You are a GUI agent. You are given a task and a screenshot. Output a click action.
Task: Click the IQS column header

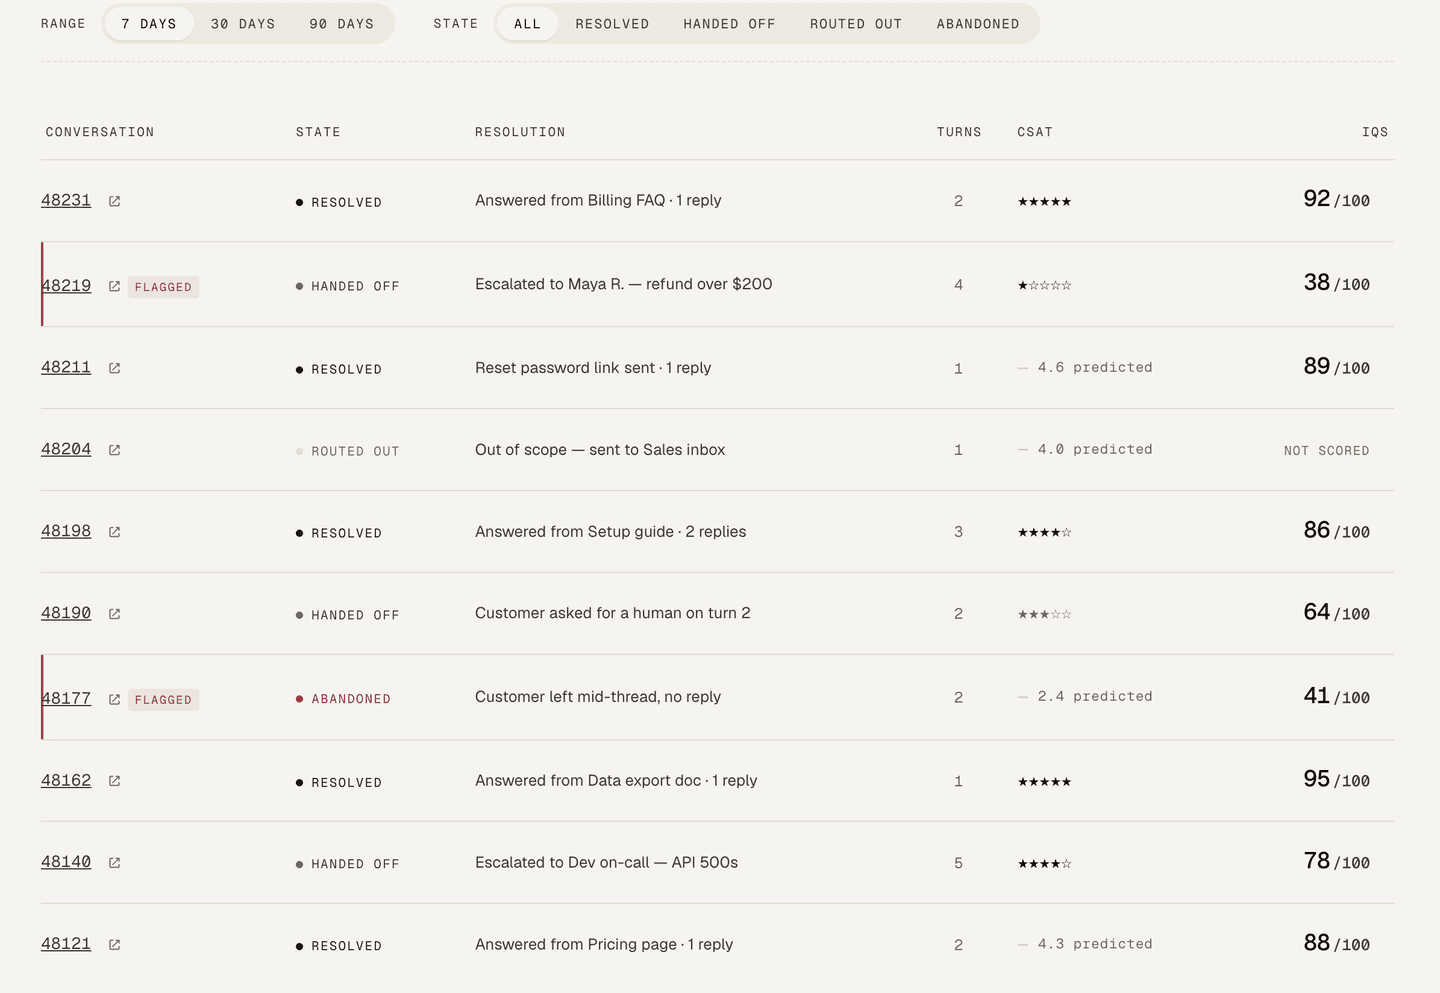point(1375,132)
